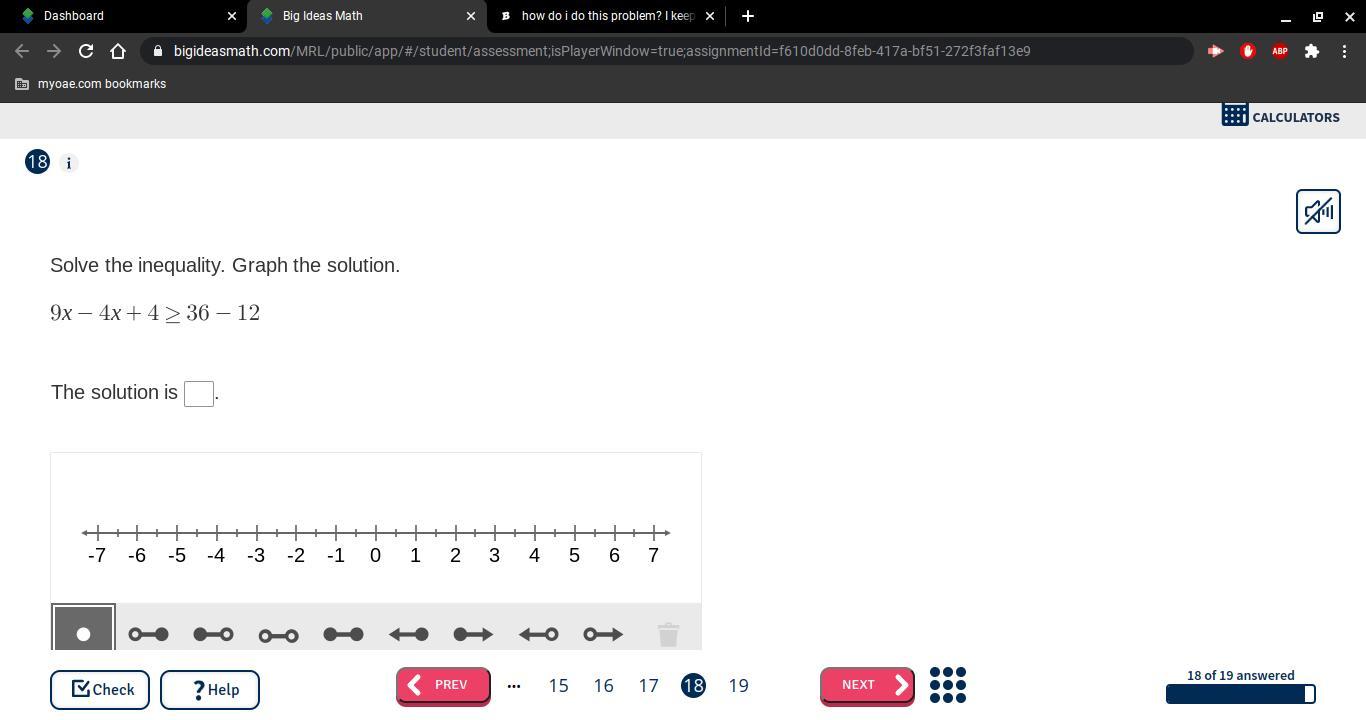Click the Check button
The height and width of the screenshot is (720, 1366).
point(100,690)
